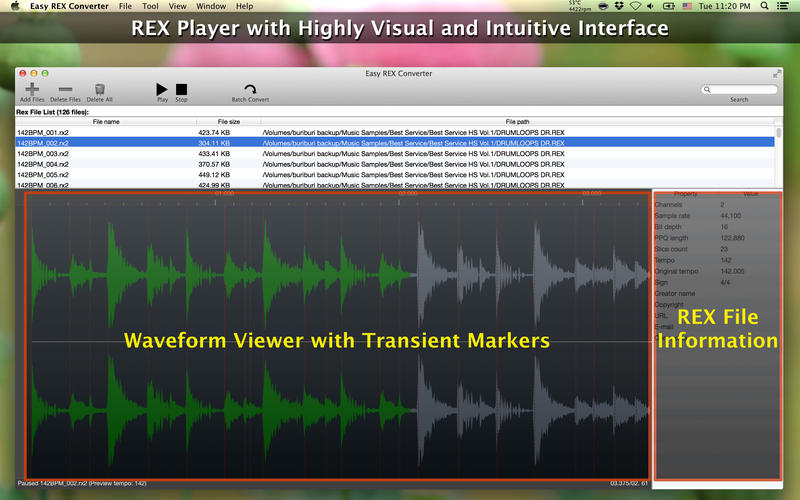800x500 pixels.
Task: Click the Channels property row
Action: point(717,205)
